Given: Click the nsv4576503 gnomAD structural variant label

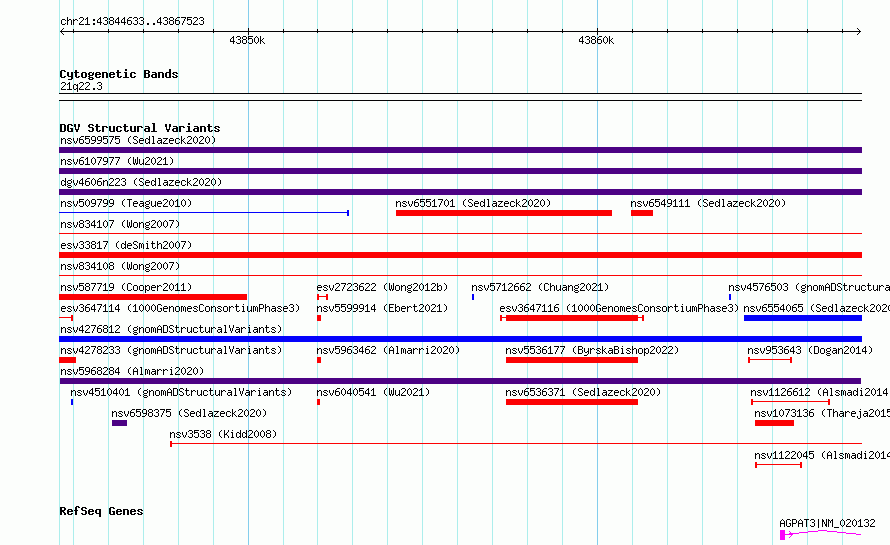Looking at the screenshot, I should point(809,287).
